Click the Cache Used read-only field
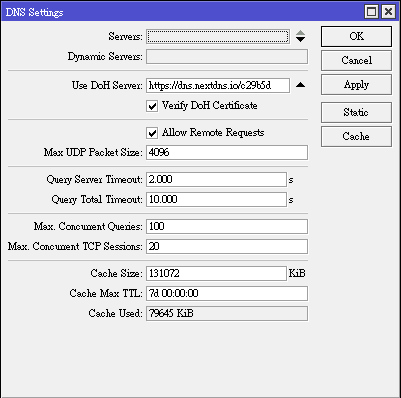401x398 pixels. [227, 313]
